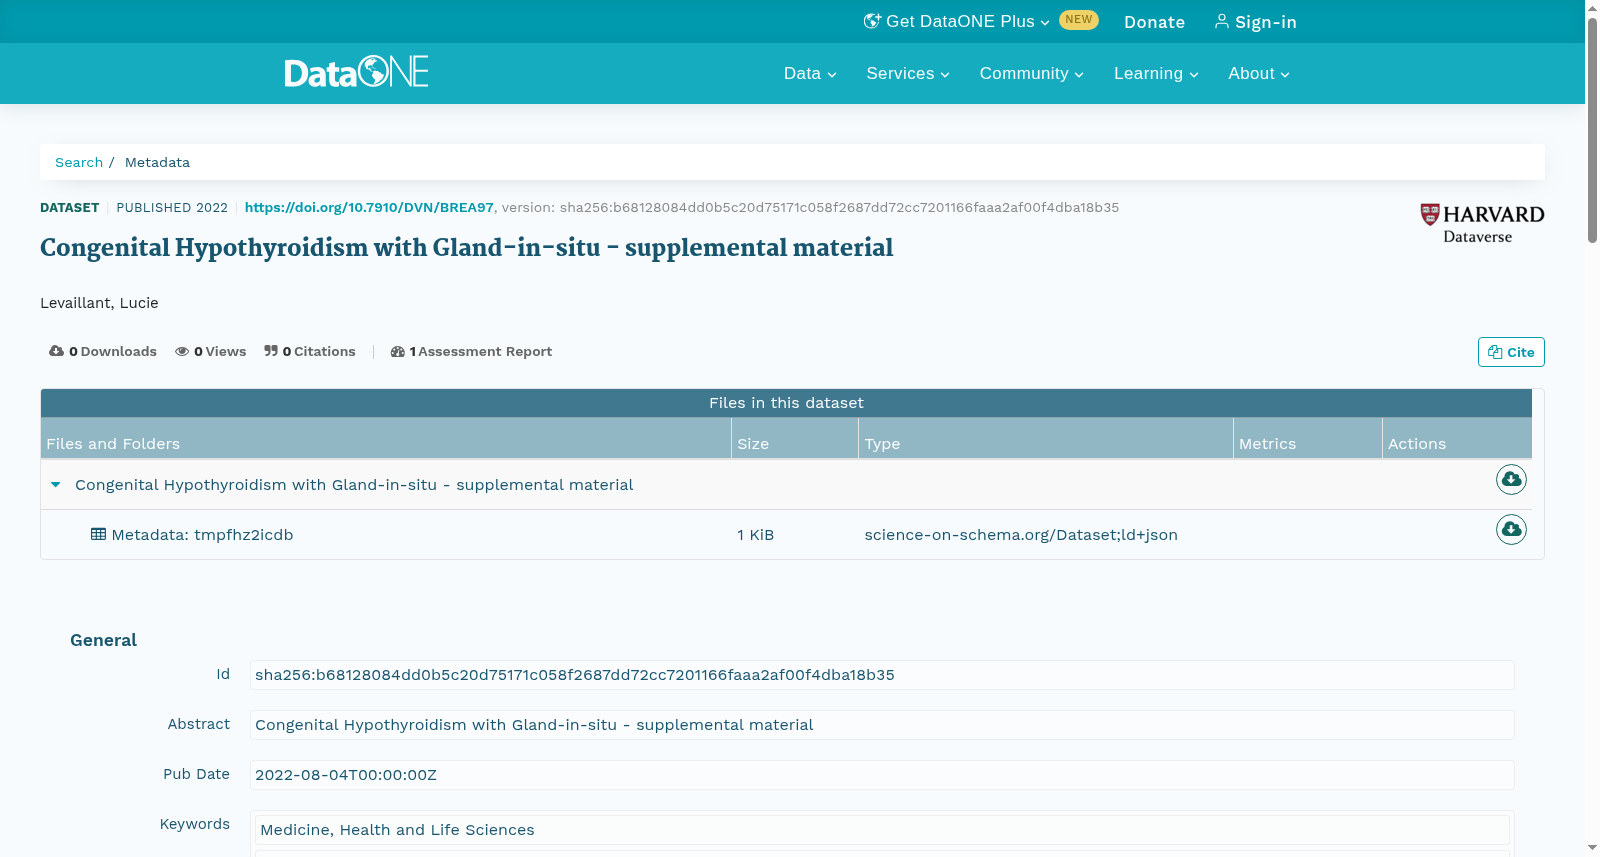Screen dimensions: 1600x857
Task: Open the Data menu dropdown
Action: [810, 74]
